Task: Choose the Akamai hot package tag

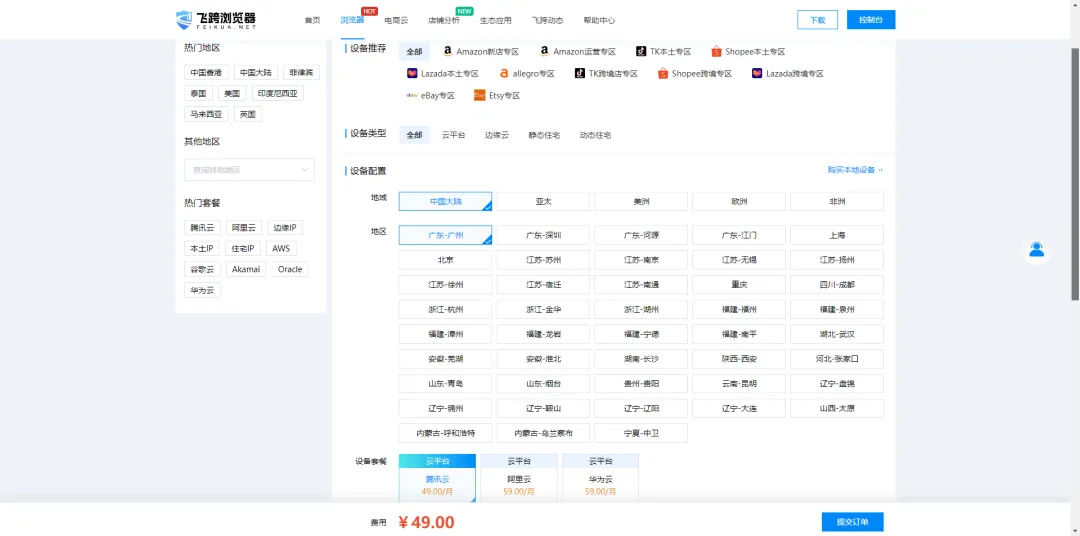Action: coord(246,269)
